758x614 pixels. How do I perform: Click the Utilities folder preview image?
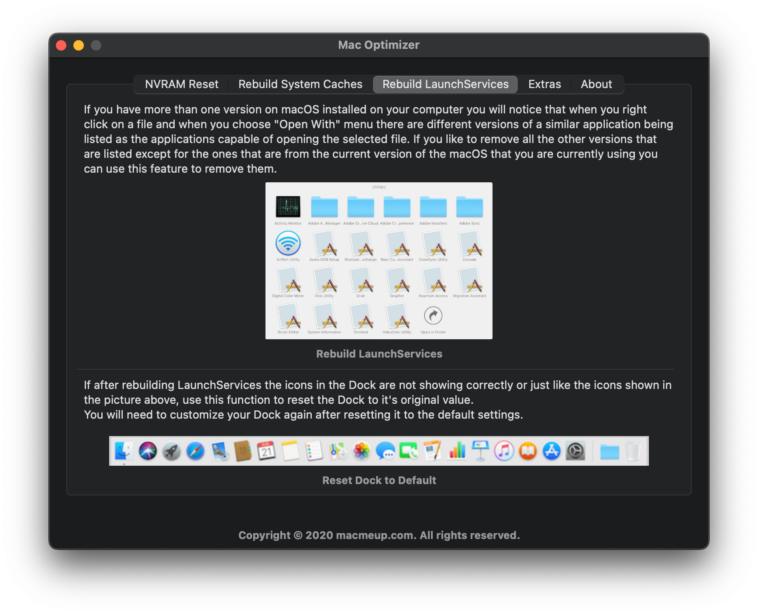click(379, 261)
